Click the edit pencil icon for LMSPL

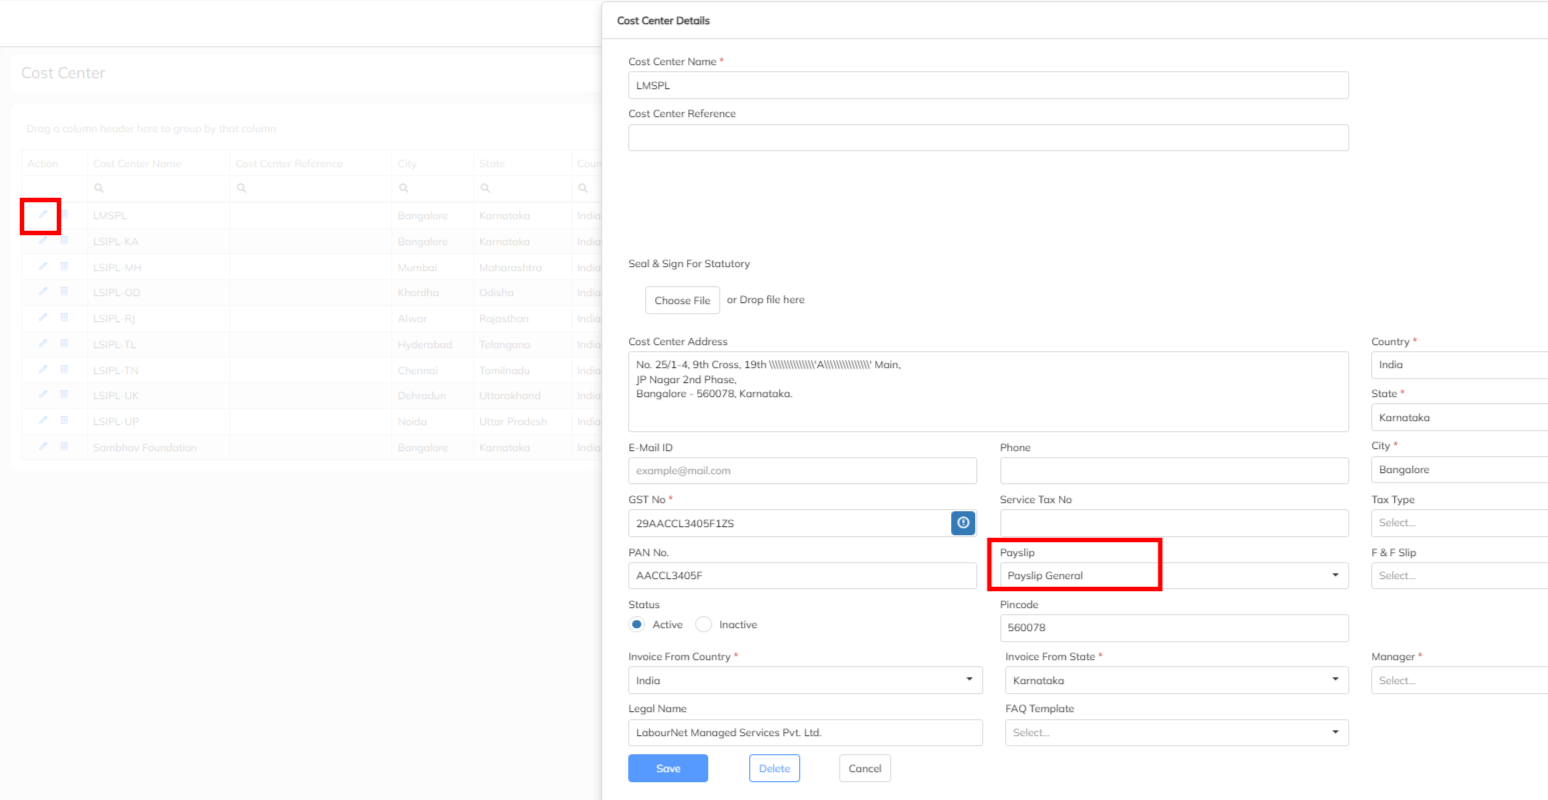coord(42,214)
